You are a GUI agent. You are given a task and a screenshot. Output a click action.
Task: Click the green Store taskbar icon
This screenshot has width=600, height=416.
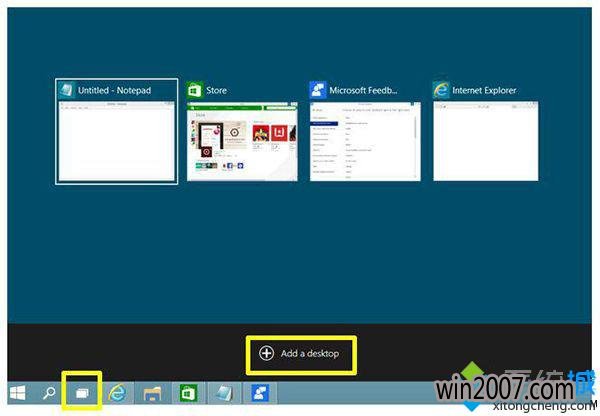[x=188, y=393]
